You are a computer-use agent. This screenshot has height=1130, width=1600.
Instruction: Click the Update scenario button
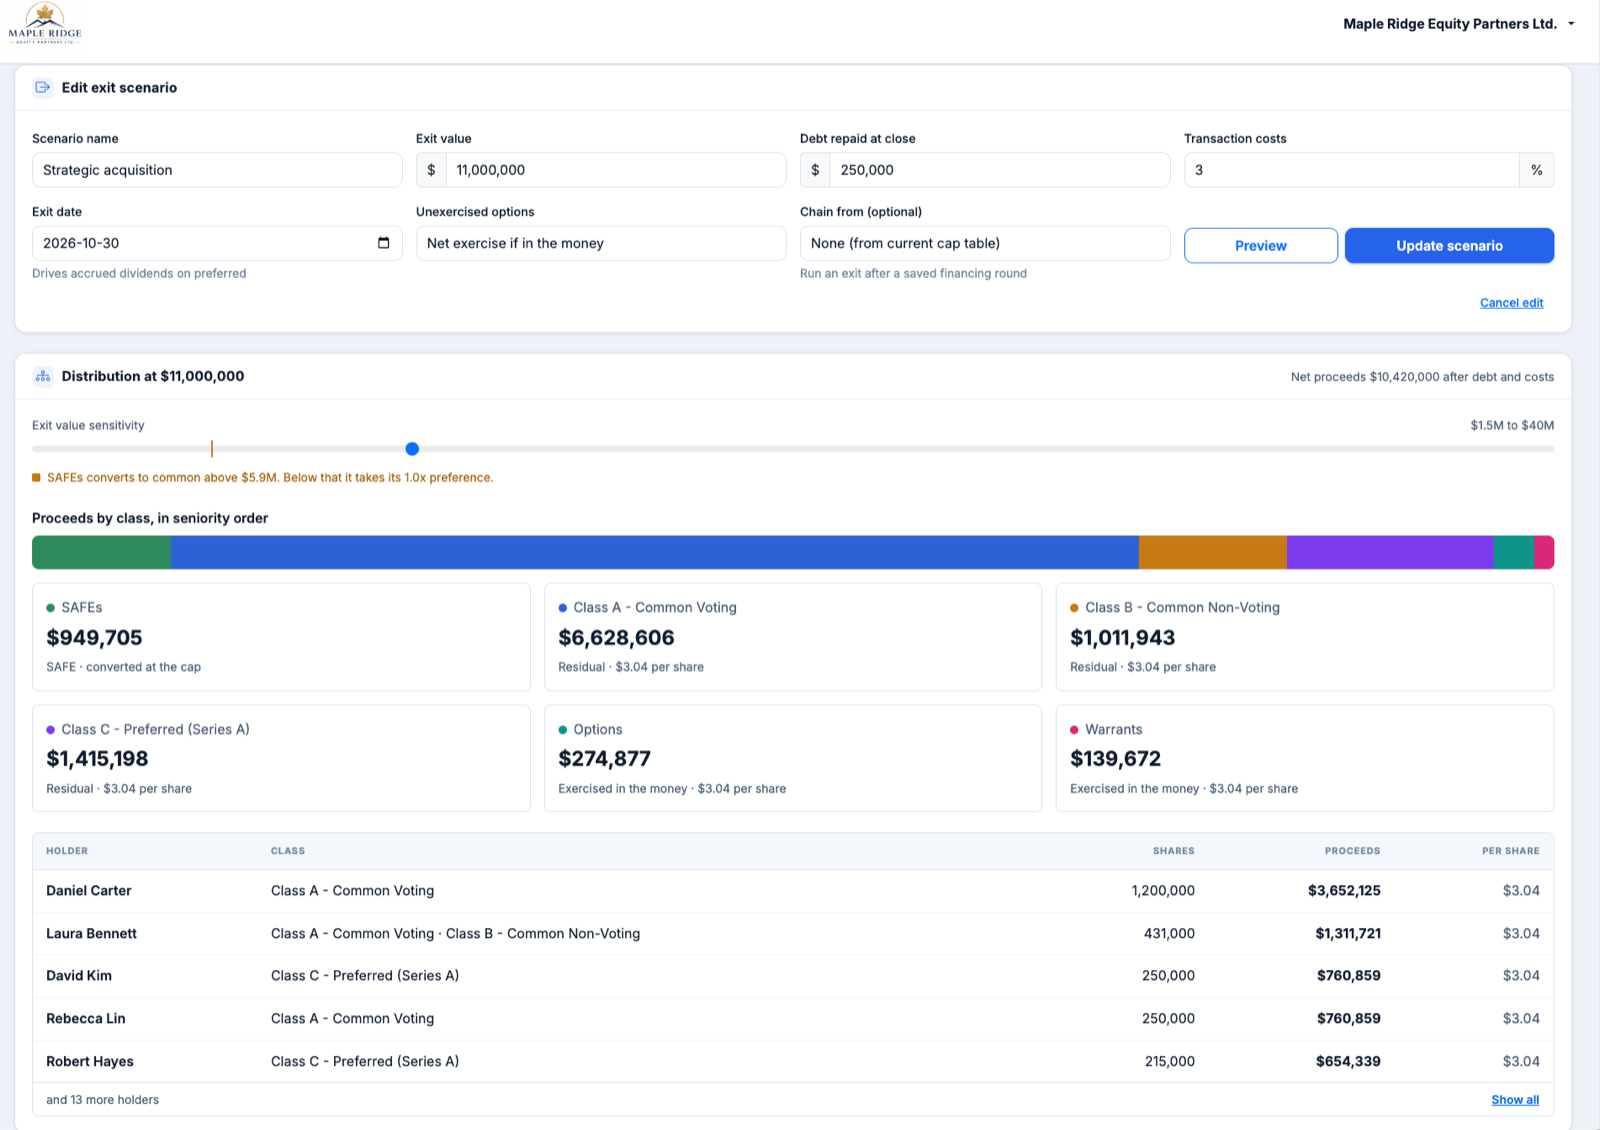coord(1449,246)
